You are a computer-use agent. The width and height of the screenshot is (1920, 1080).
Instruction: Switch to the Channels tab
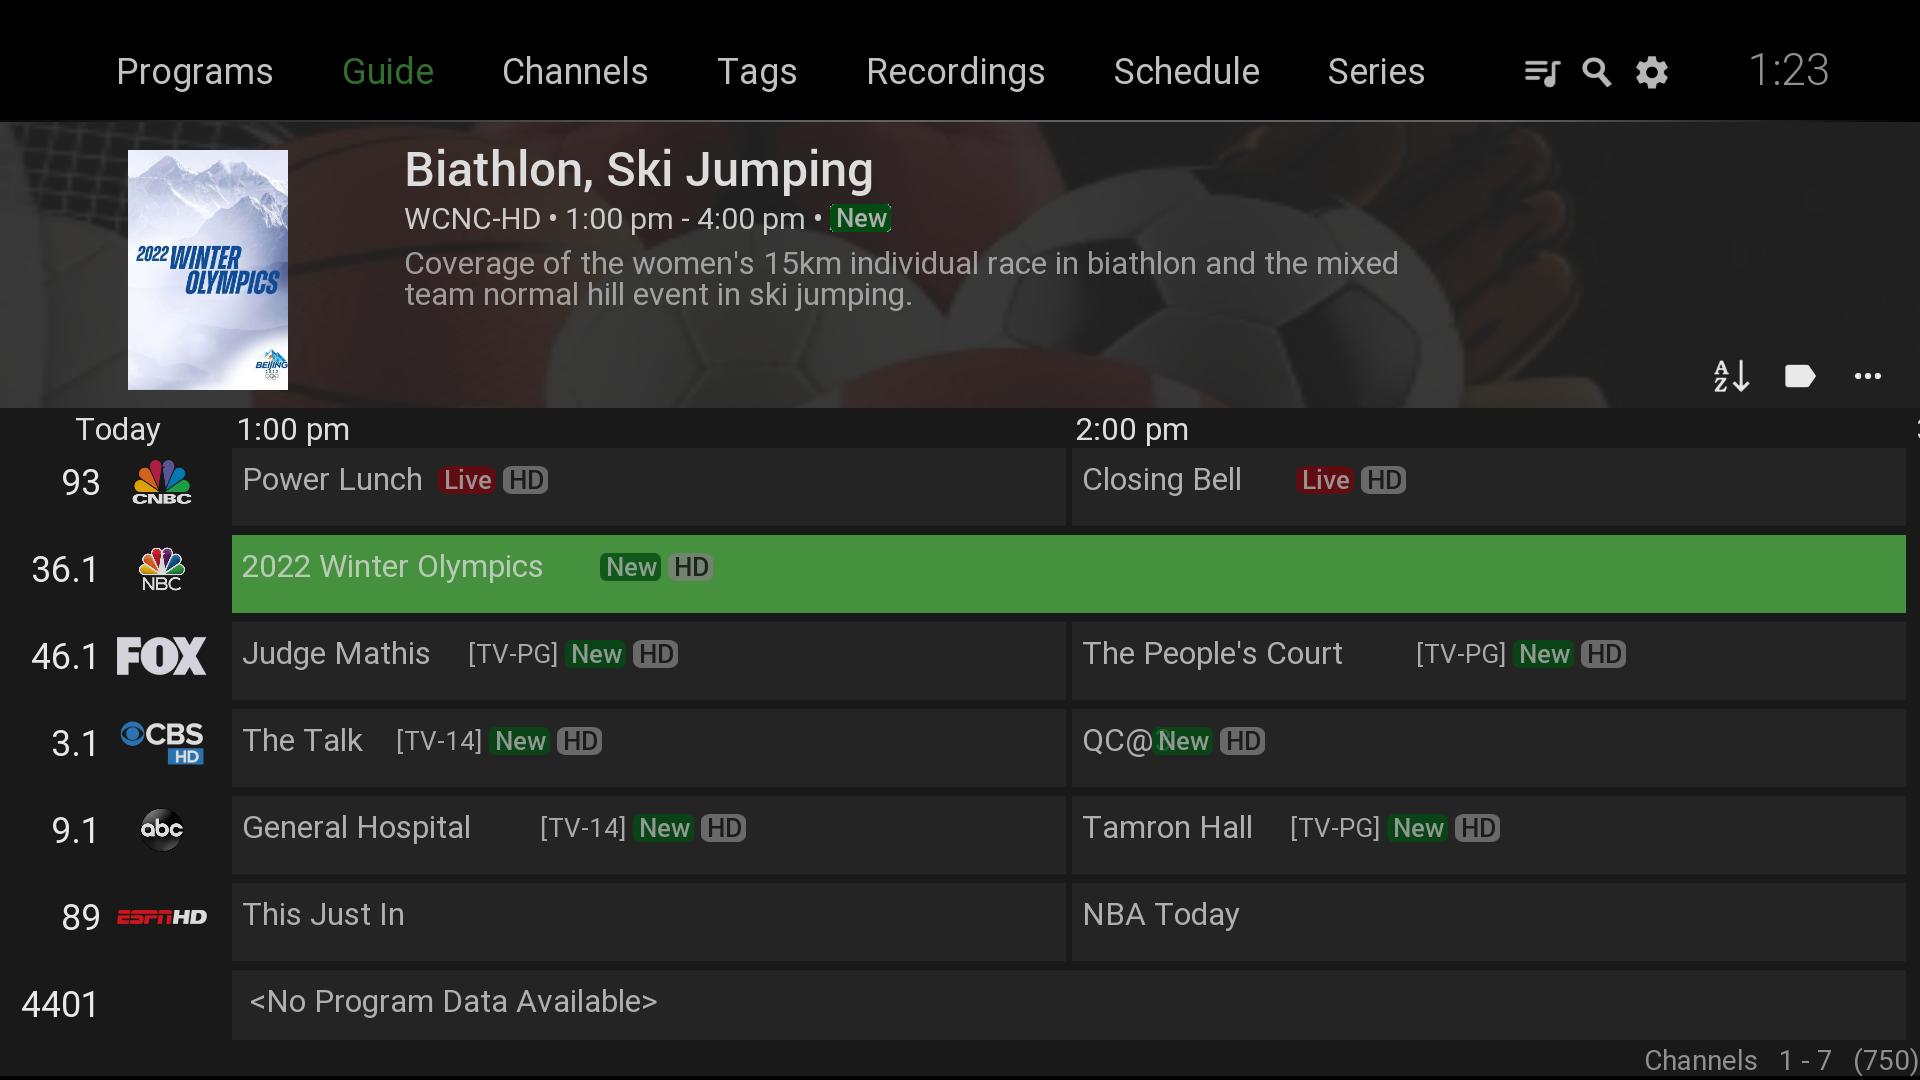575,72
